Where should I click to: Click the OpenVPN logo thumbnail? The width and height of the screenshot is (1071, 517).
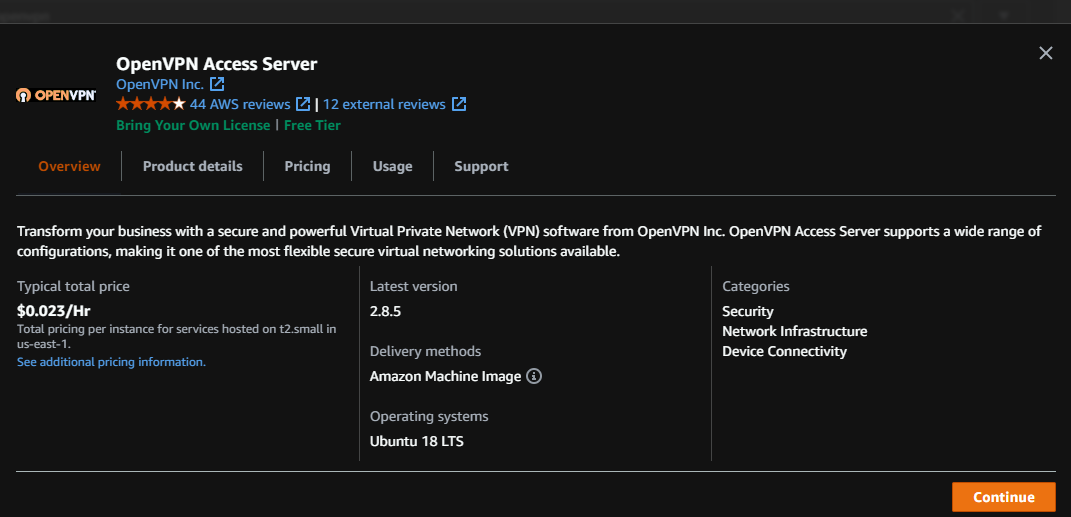coord(56,95)
